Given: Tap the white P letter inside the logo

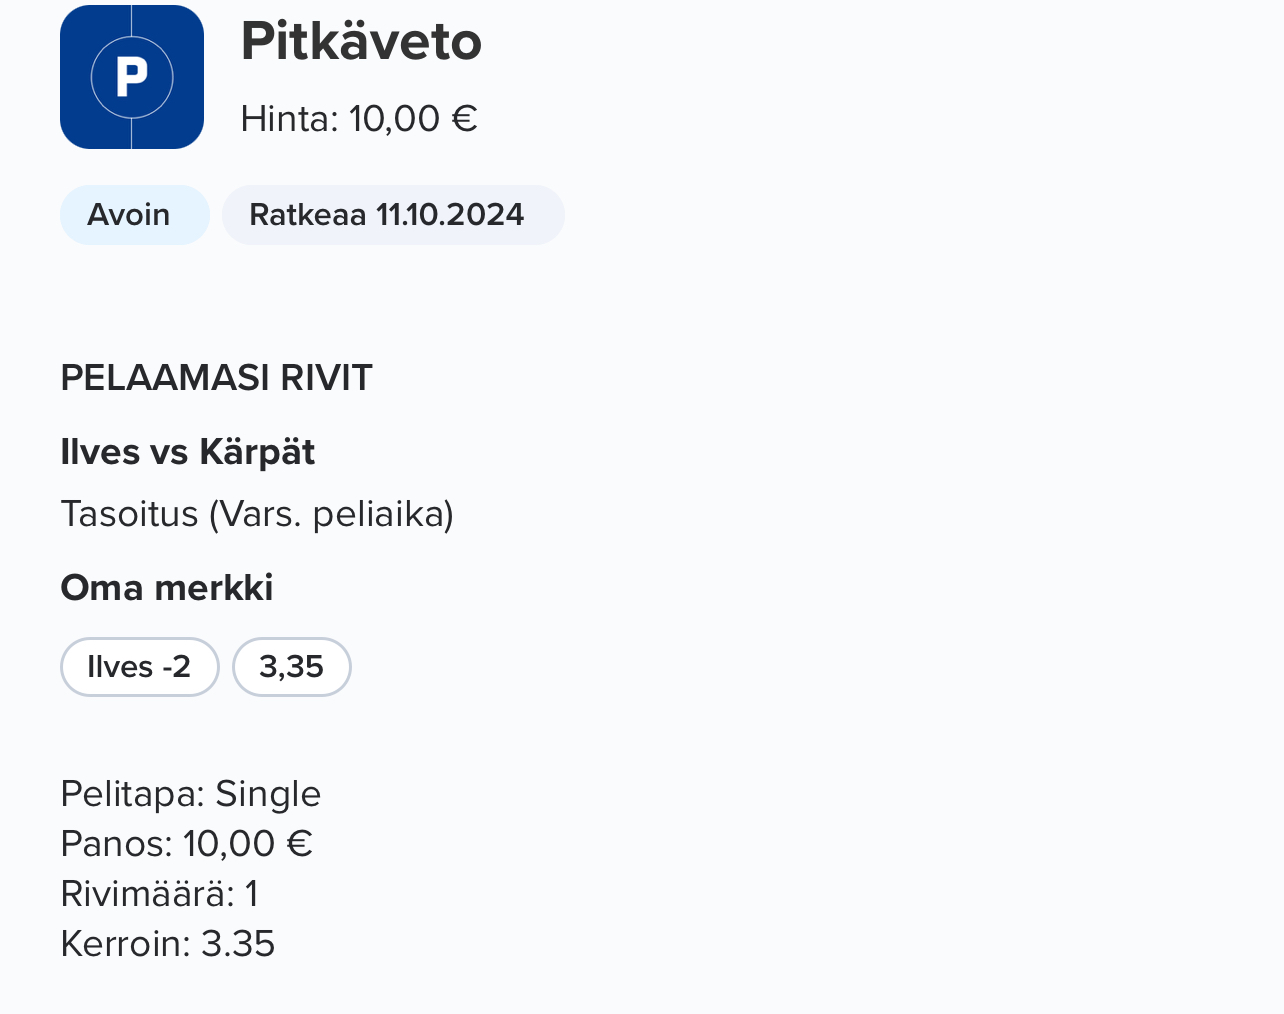Looking at the screenshot, I should click(x=132, y=77).
